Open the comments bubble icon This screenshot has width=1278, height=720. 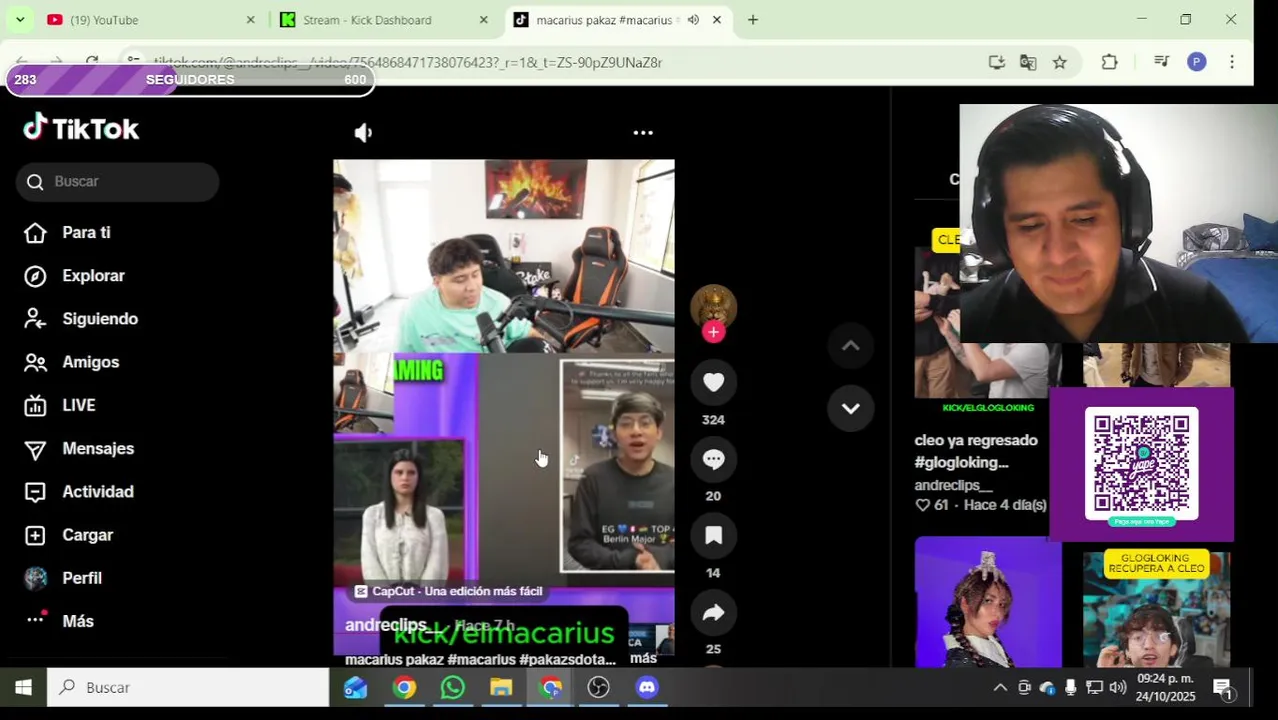(x=713, y=459)
